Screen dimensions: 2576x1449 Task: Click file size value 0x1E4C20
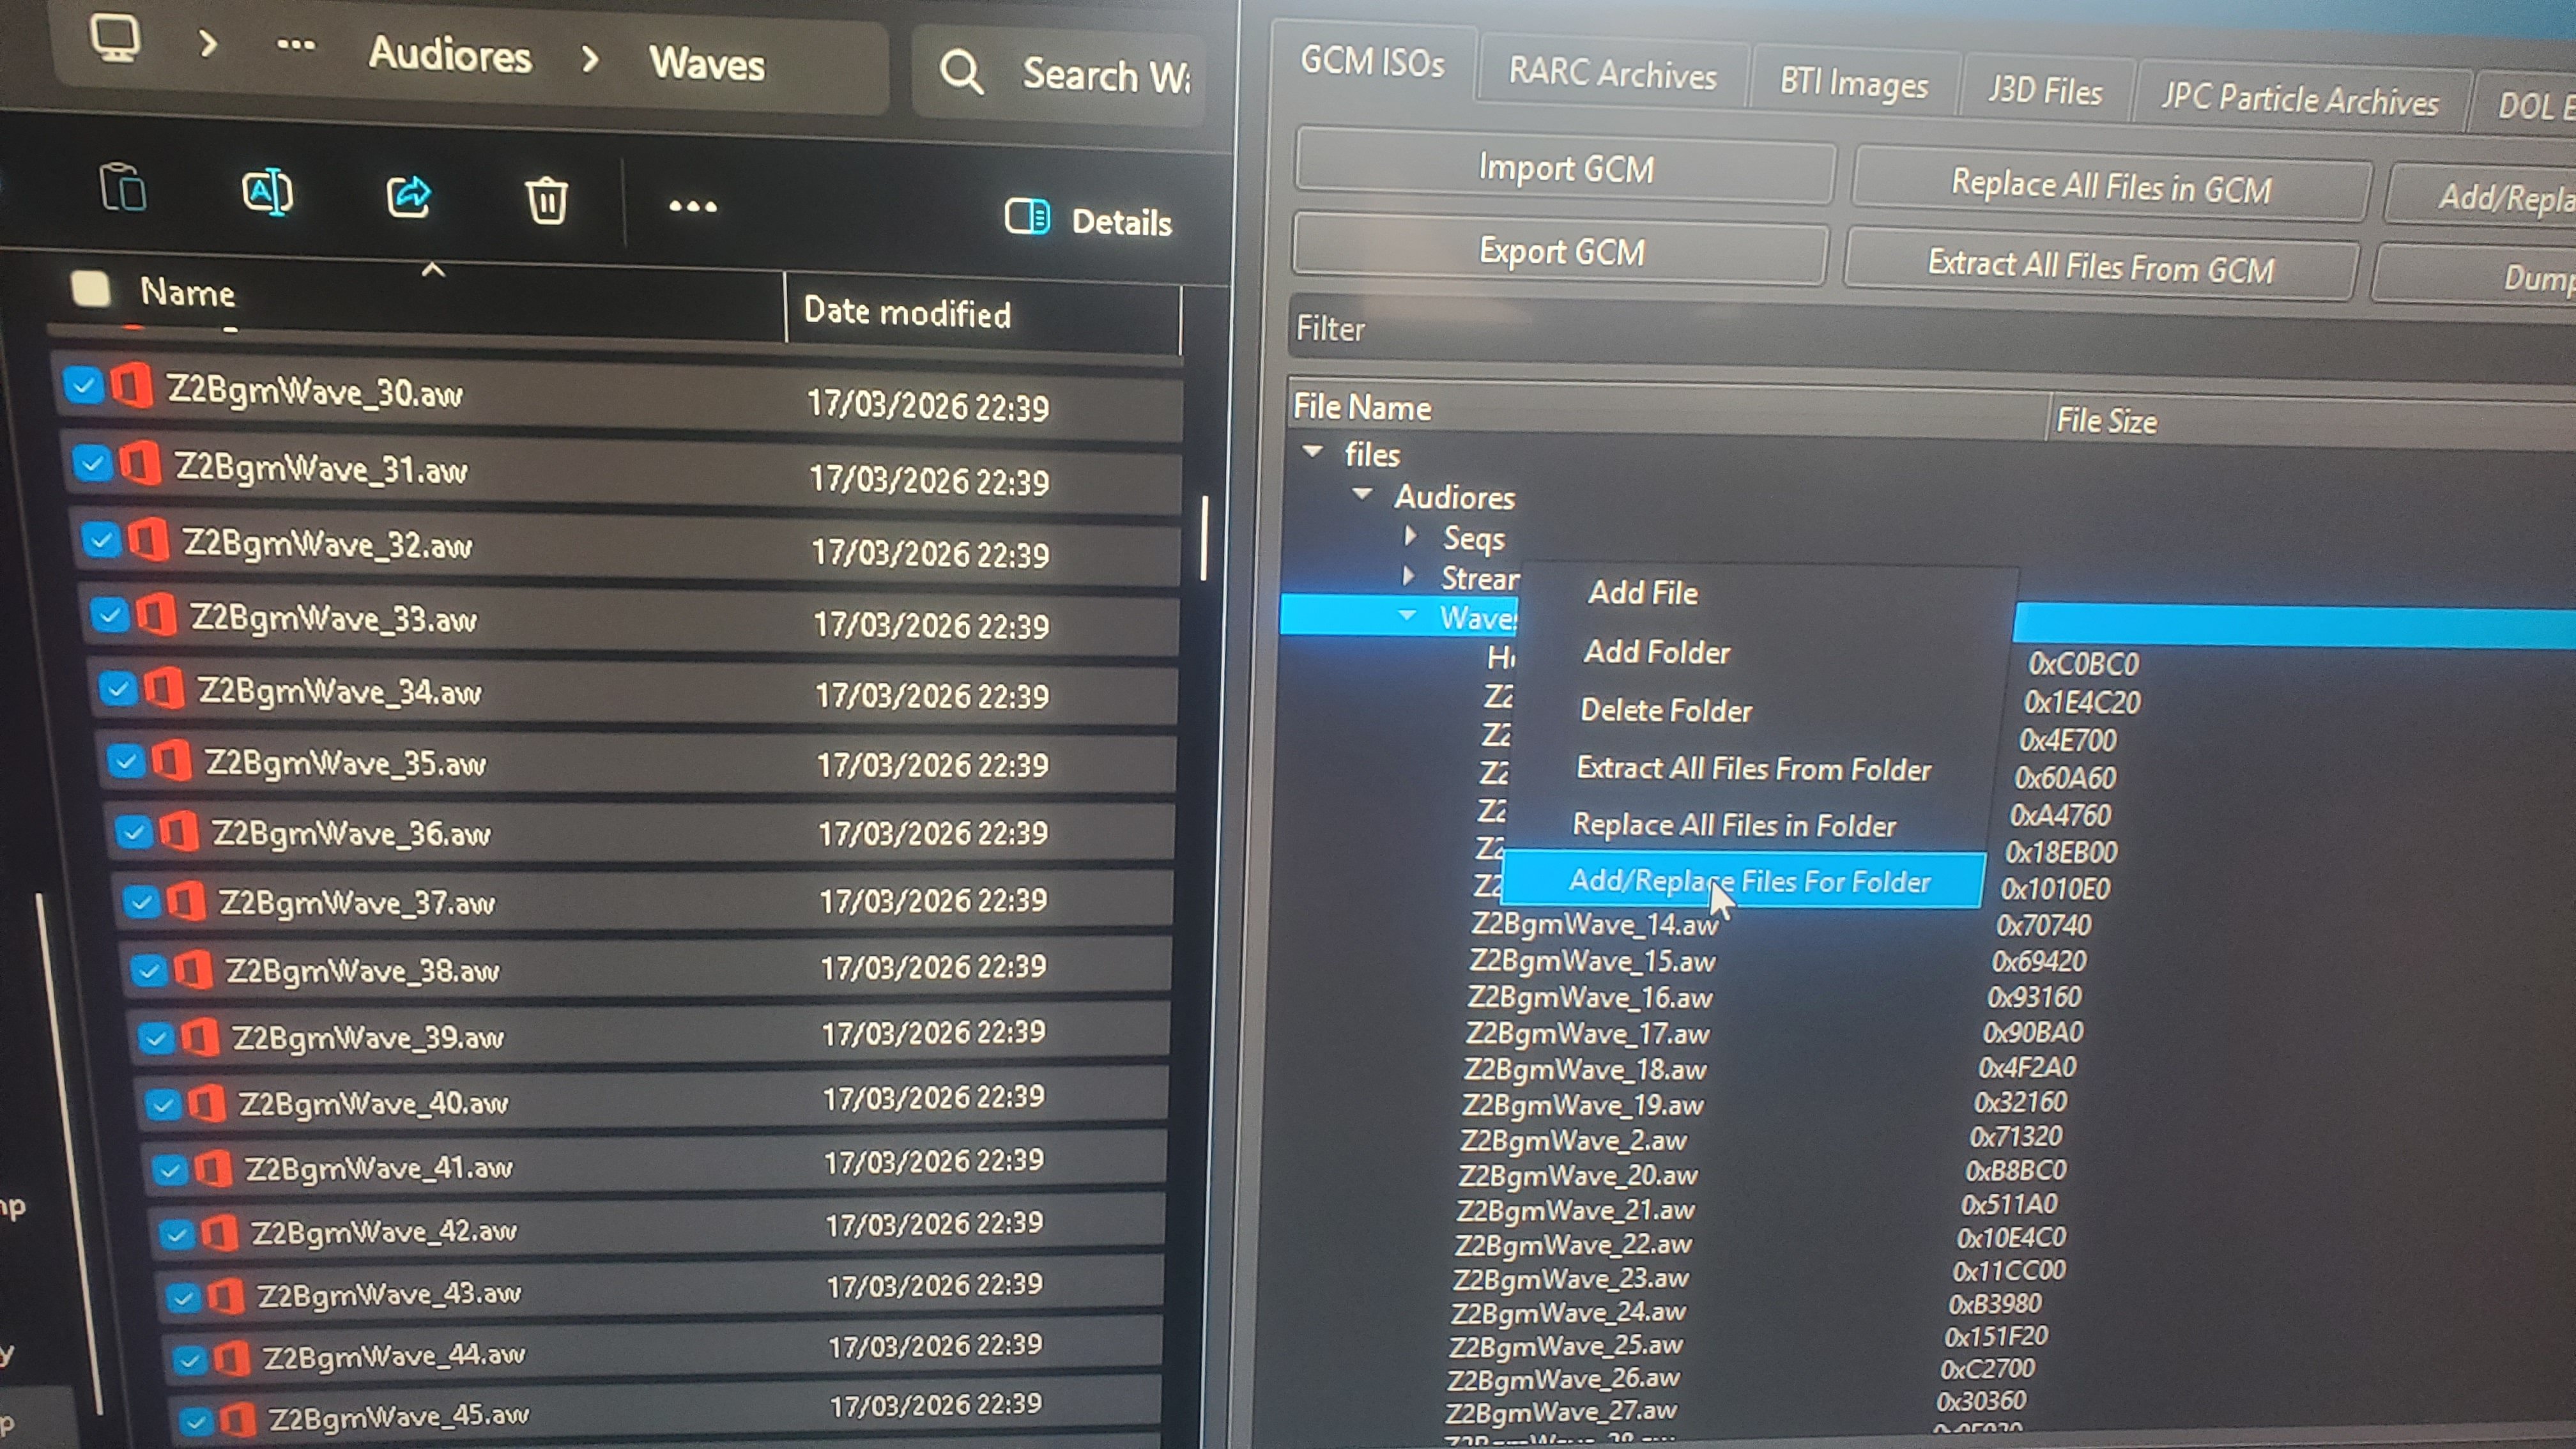[x=2082, y=702]
